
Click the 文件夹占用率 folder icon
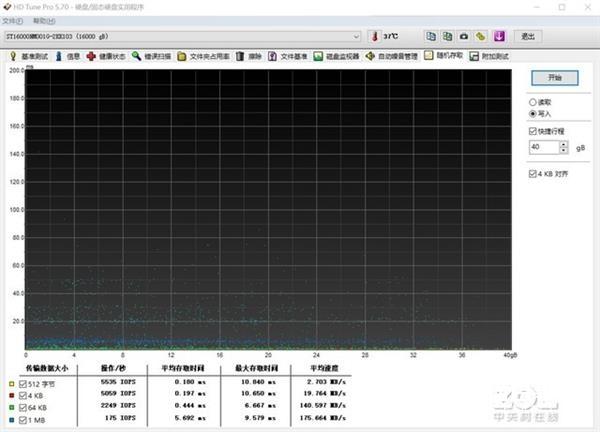point(182,56)
